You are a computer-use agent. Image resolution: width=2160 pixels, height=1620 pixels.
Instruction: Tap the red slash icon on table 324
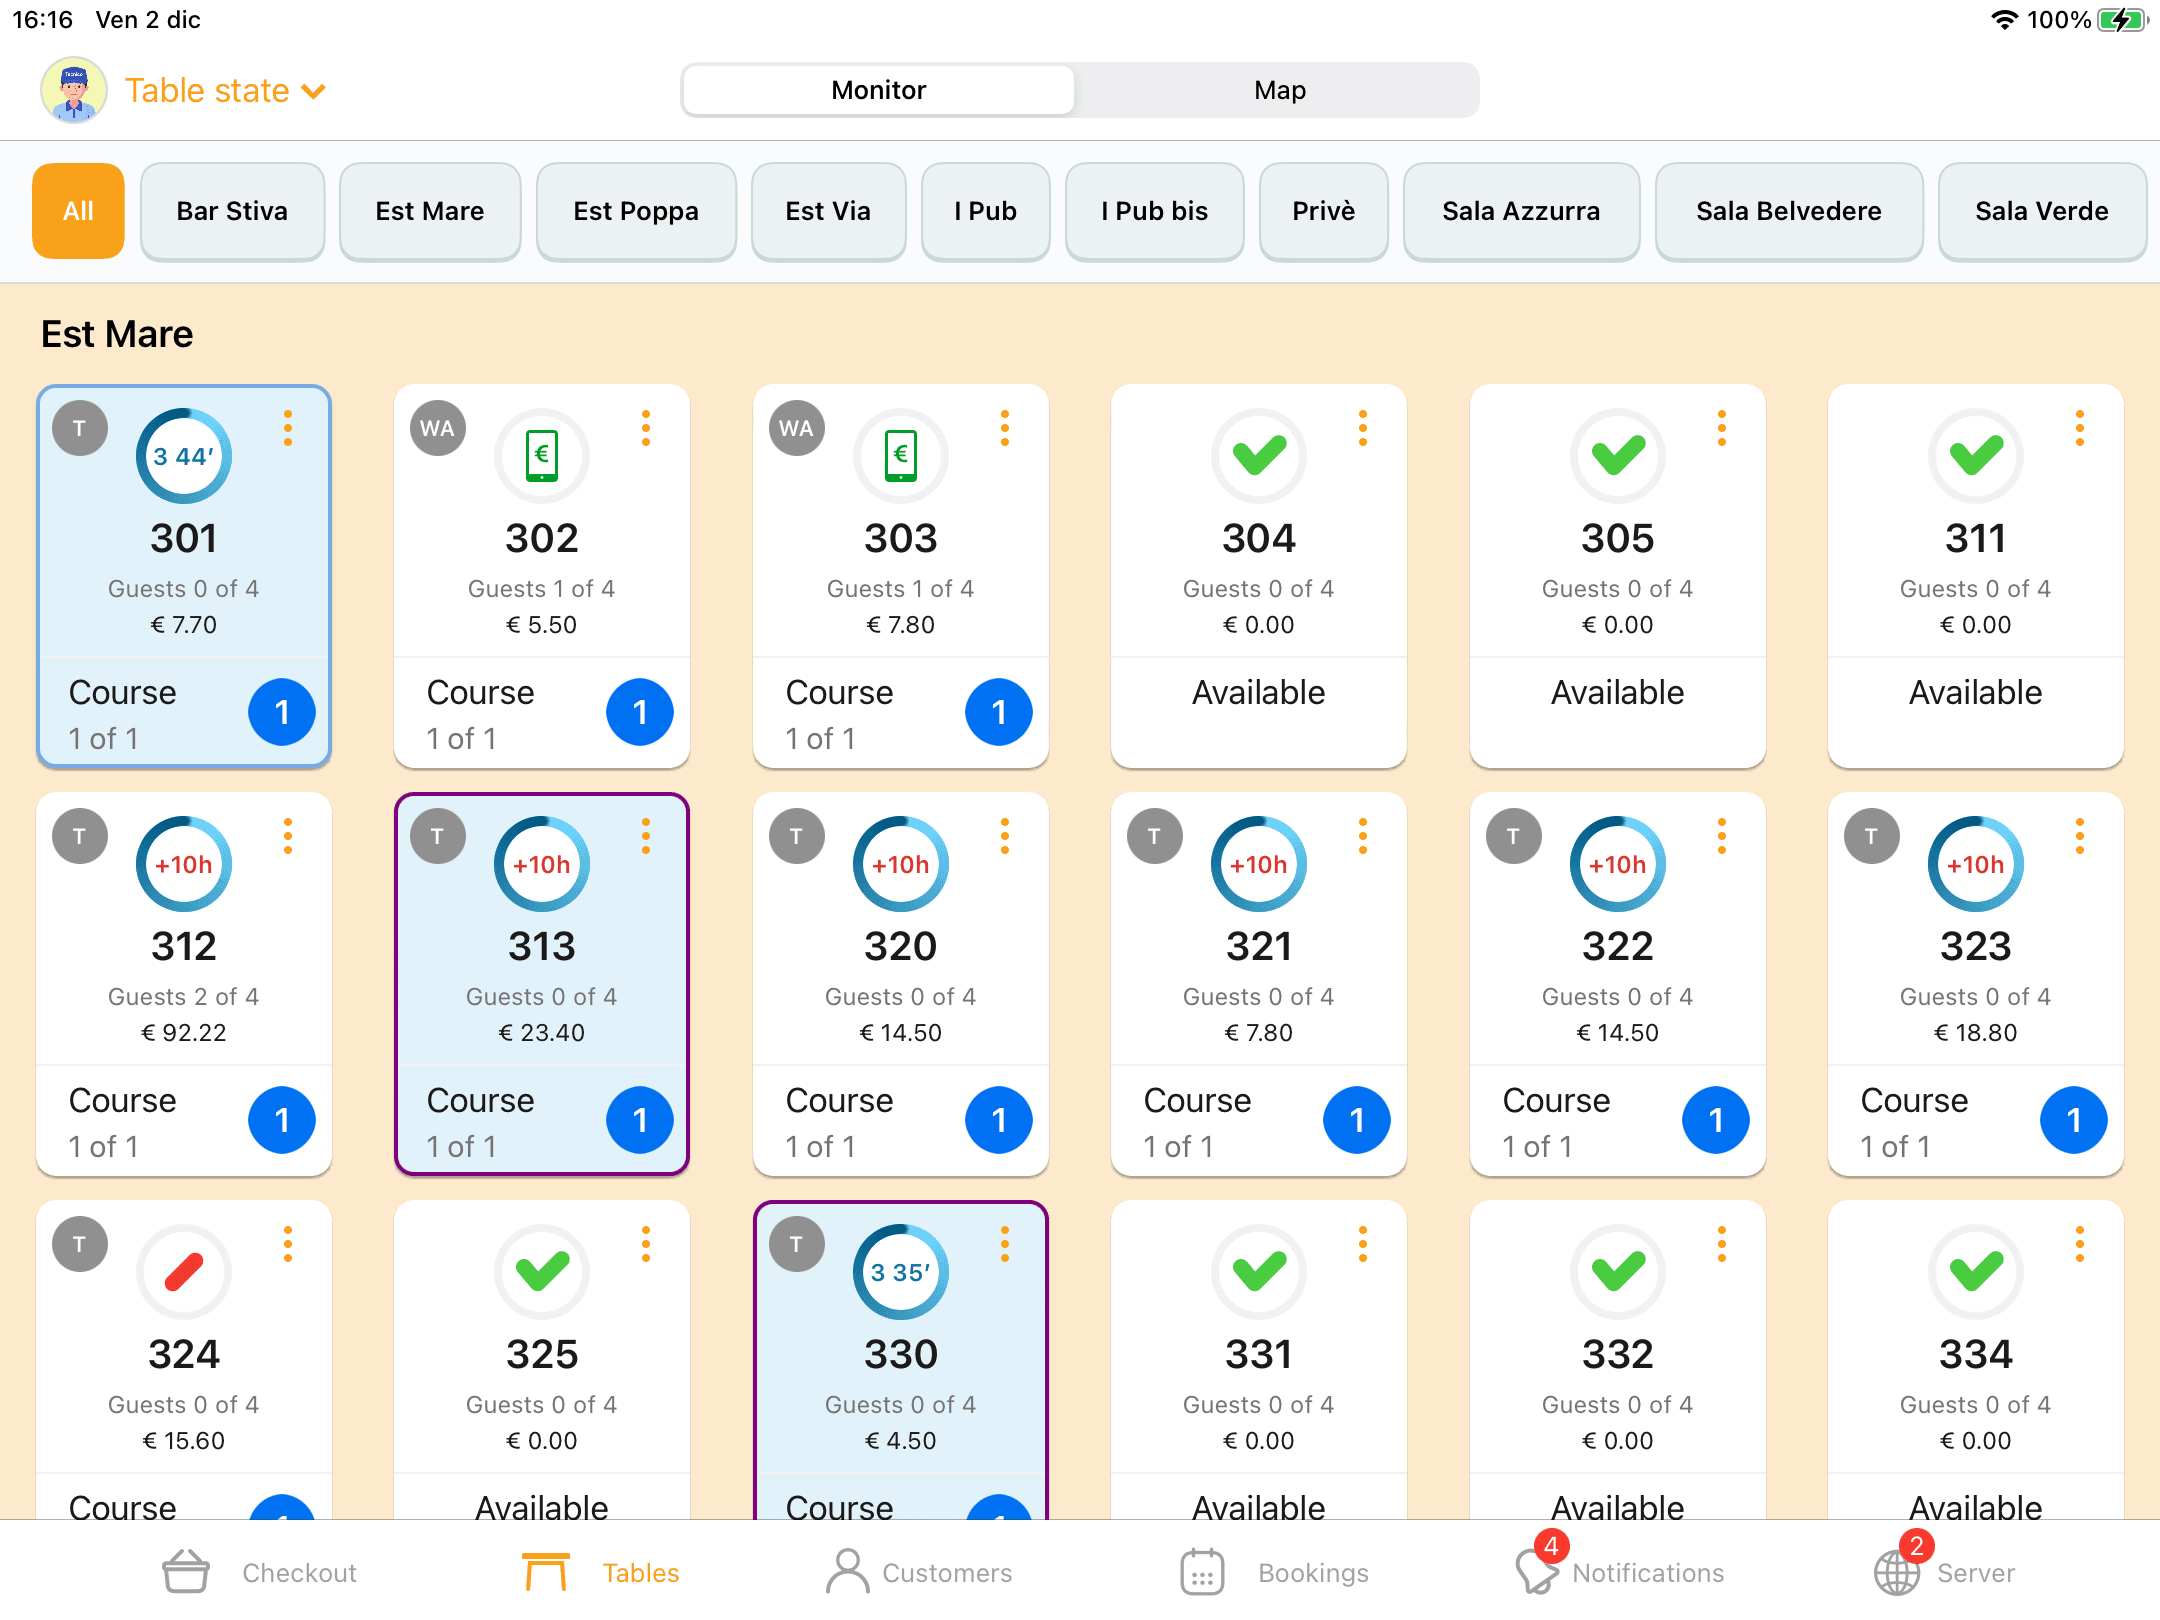[x=184, y=1272]
